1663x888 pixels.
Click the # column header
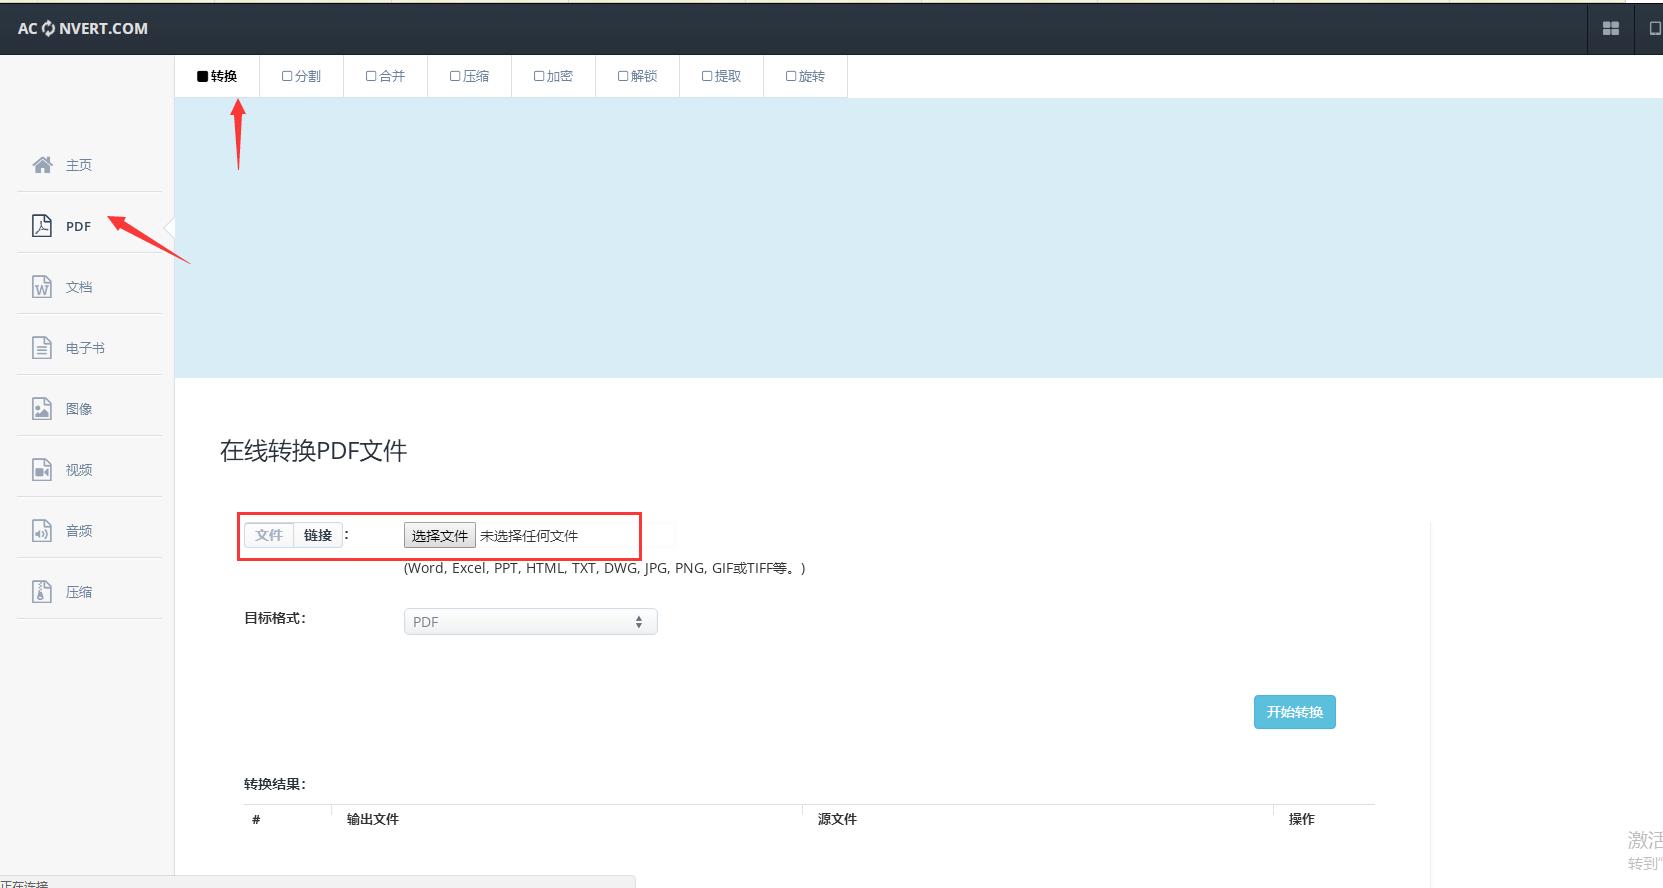click(x=256, y=820)
